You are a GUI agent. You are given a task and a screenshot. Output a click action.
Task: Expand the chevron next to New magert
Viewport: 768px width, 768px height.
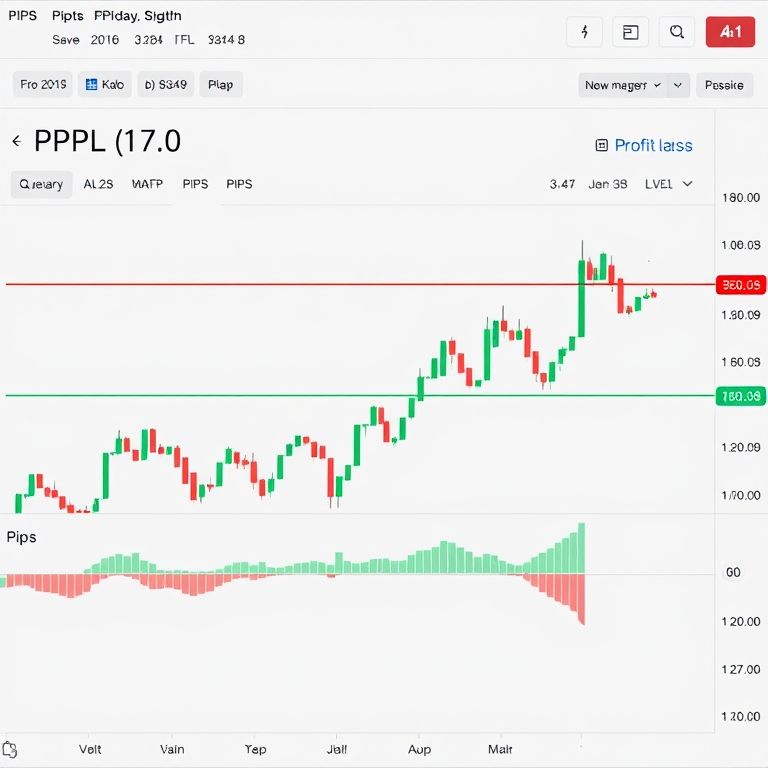click(x=679, y=85)
